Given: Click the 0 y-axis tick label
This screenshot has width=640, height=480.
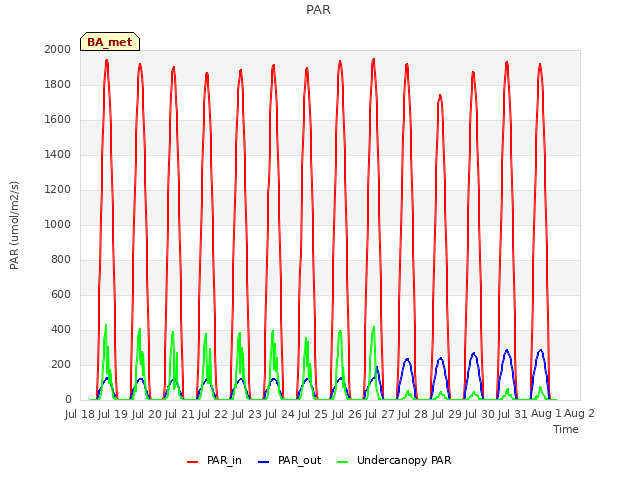Looking at the screenshot, I should 68,400.
